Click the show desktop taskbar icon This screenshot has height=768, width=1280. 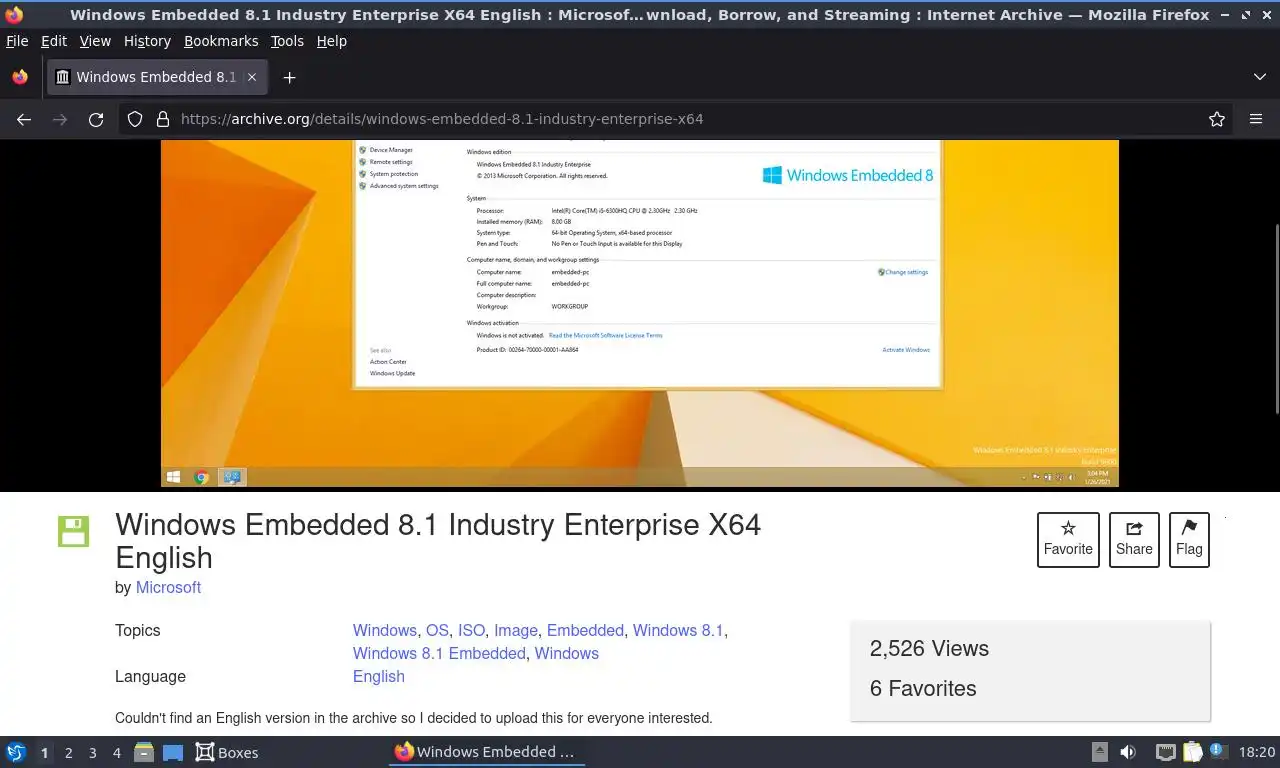173,752
